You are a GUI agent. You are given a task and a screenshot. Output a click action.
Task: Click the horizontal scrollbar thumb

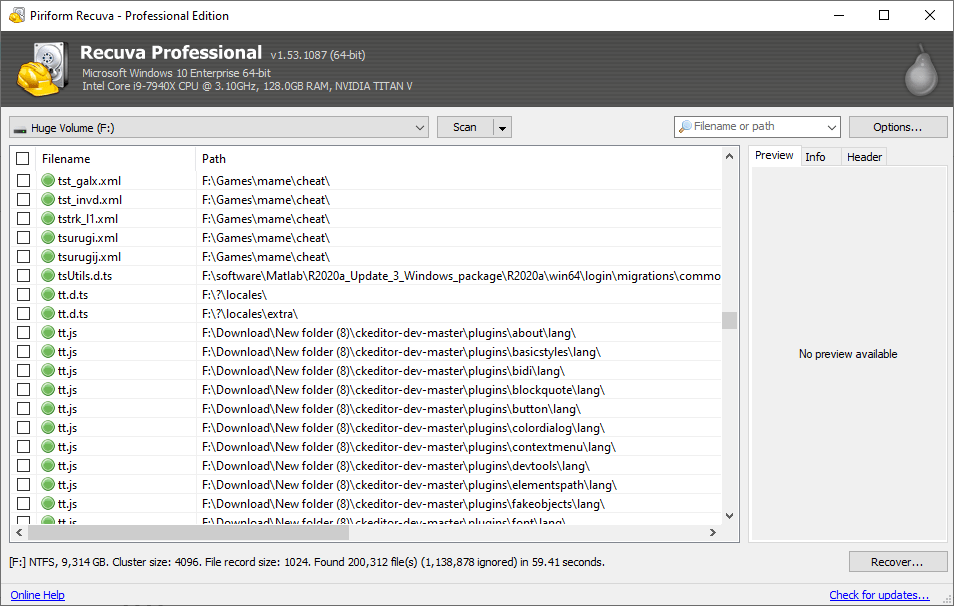[x=189, y=532]
